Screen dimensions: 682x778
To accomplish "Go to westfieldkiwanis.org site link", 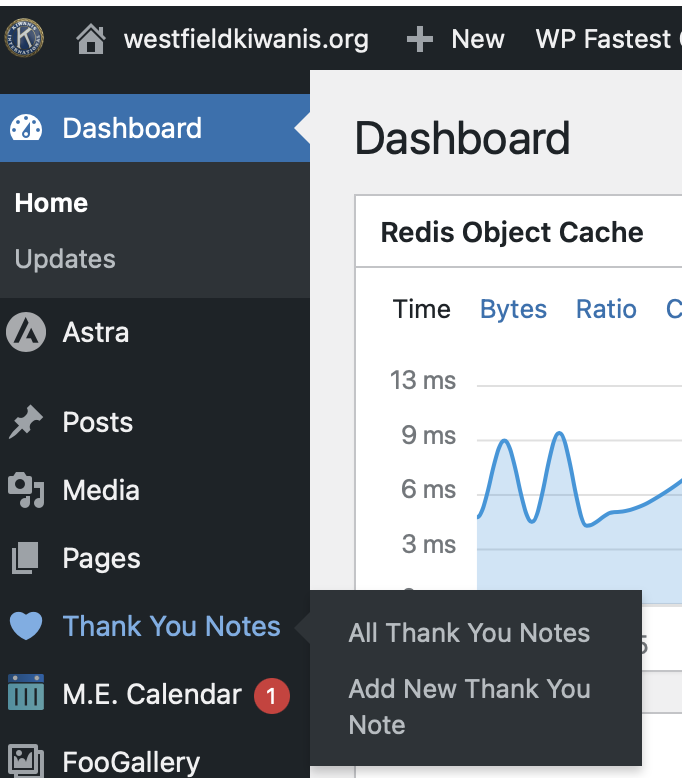I will pos(246,40).
